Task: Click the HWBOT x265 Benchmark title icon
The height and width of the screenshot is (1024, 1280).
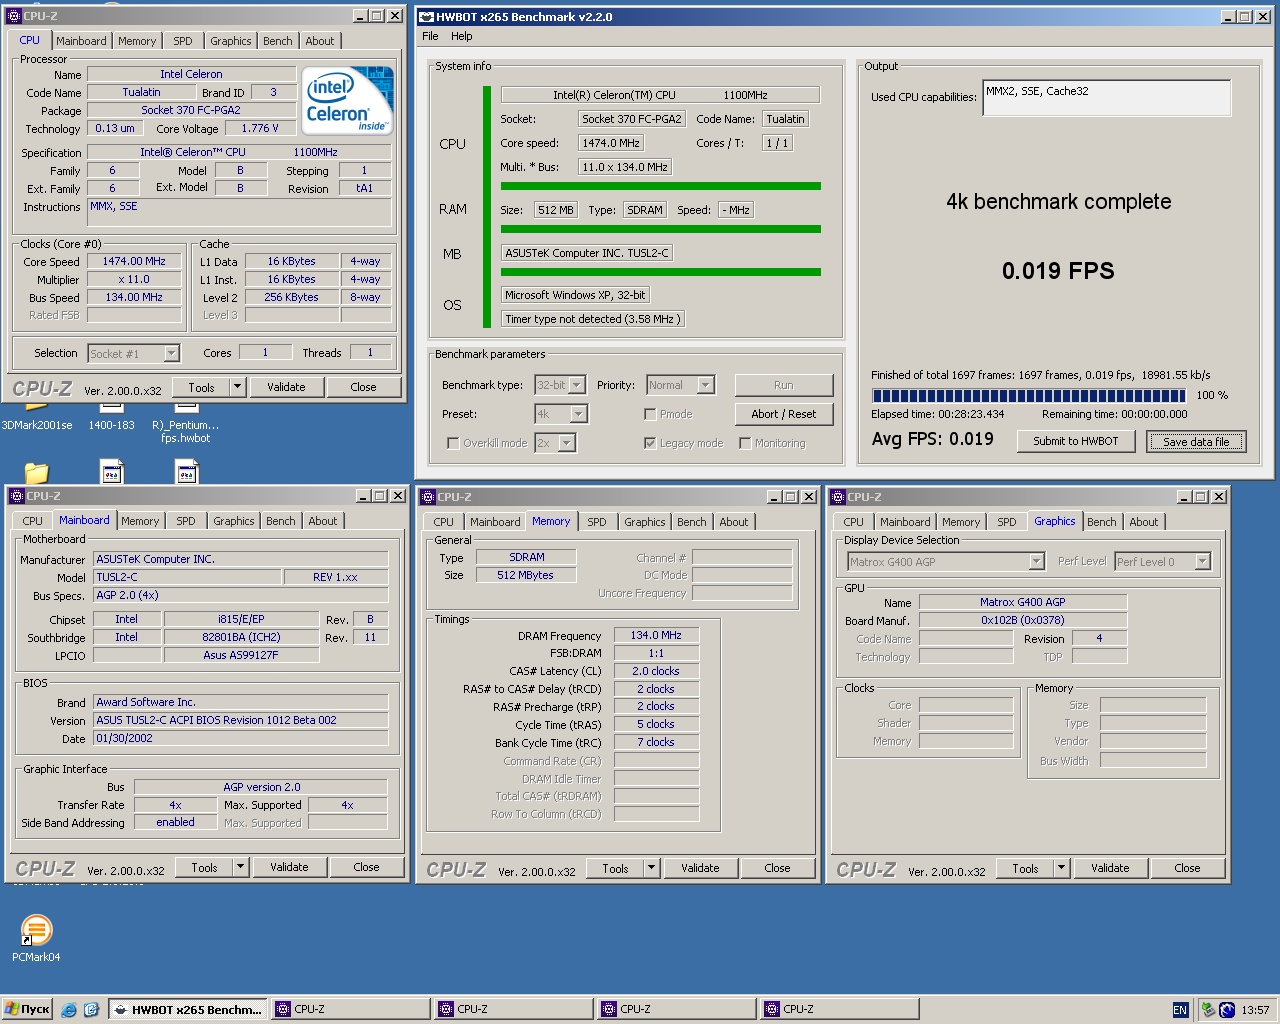Action: click(426, 16)
